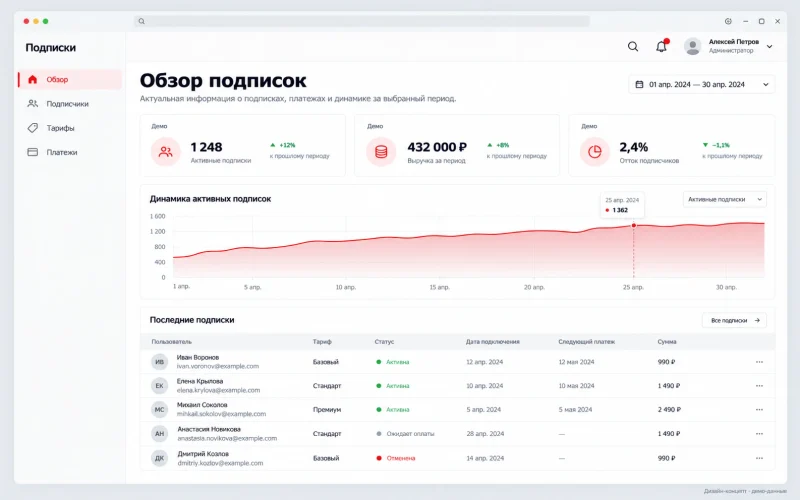This screenshot has width=800, height=500.
Task: Click the Пользователь column header
Action: click(x=171, y=342)
